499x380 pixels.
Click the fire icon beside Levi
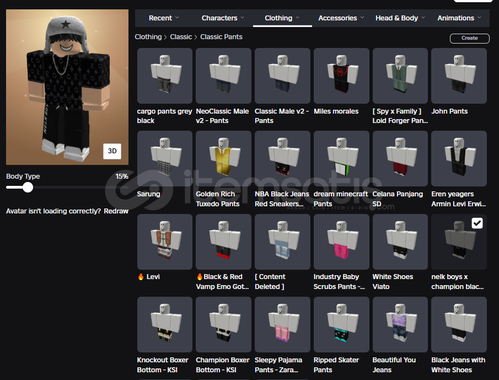pyautogui.click(x=141, y=276)
